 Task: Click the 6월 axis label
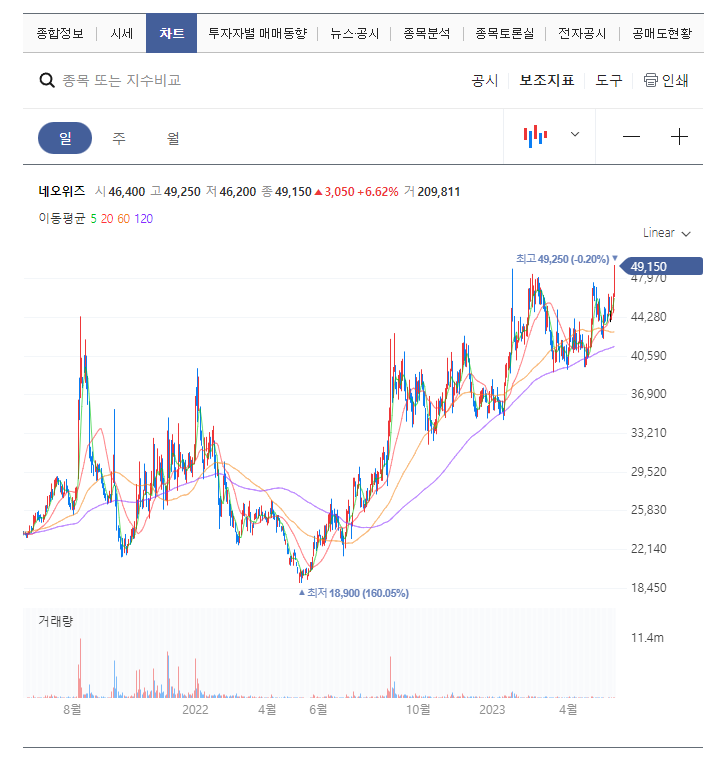tap(318, 710)
